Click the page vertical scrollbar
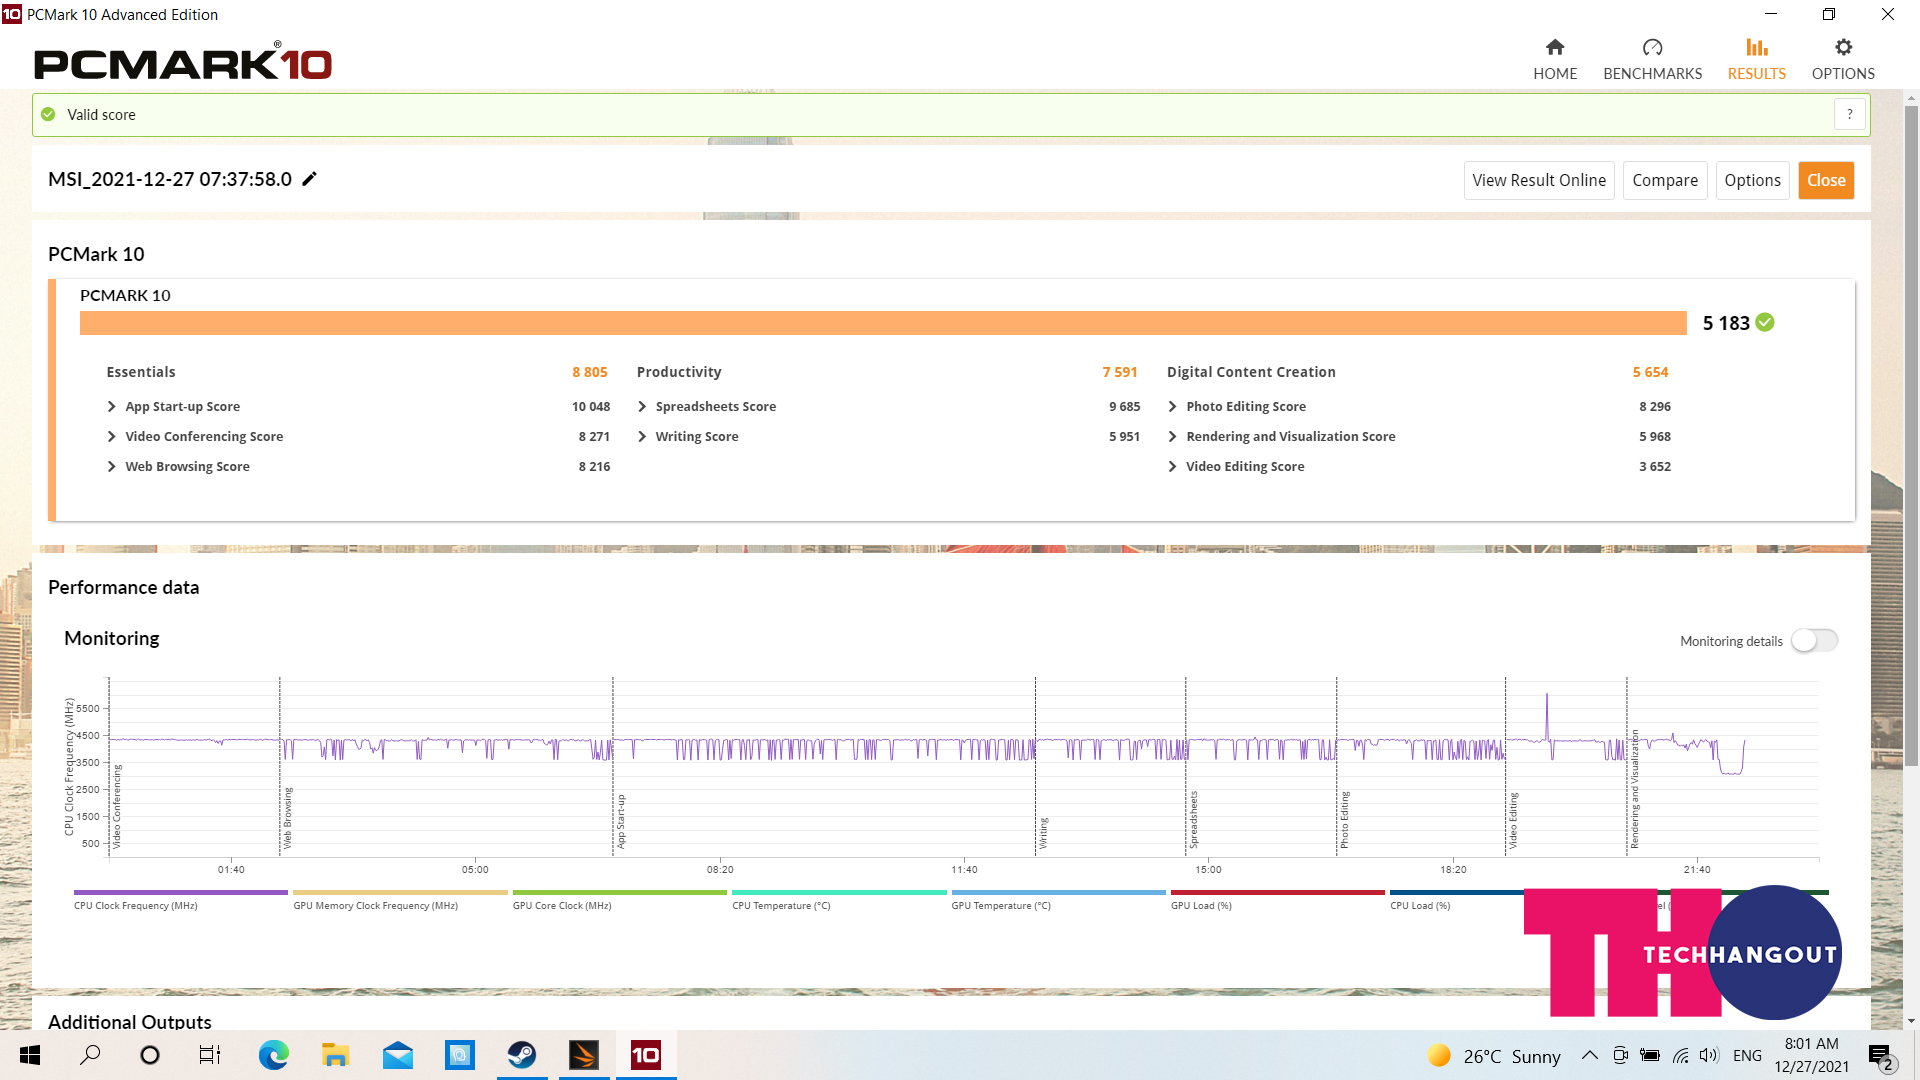This screenshot has height=1080, width=1920. 1911,436
